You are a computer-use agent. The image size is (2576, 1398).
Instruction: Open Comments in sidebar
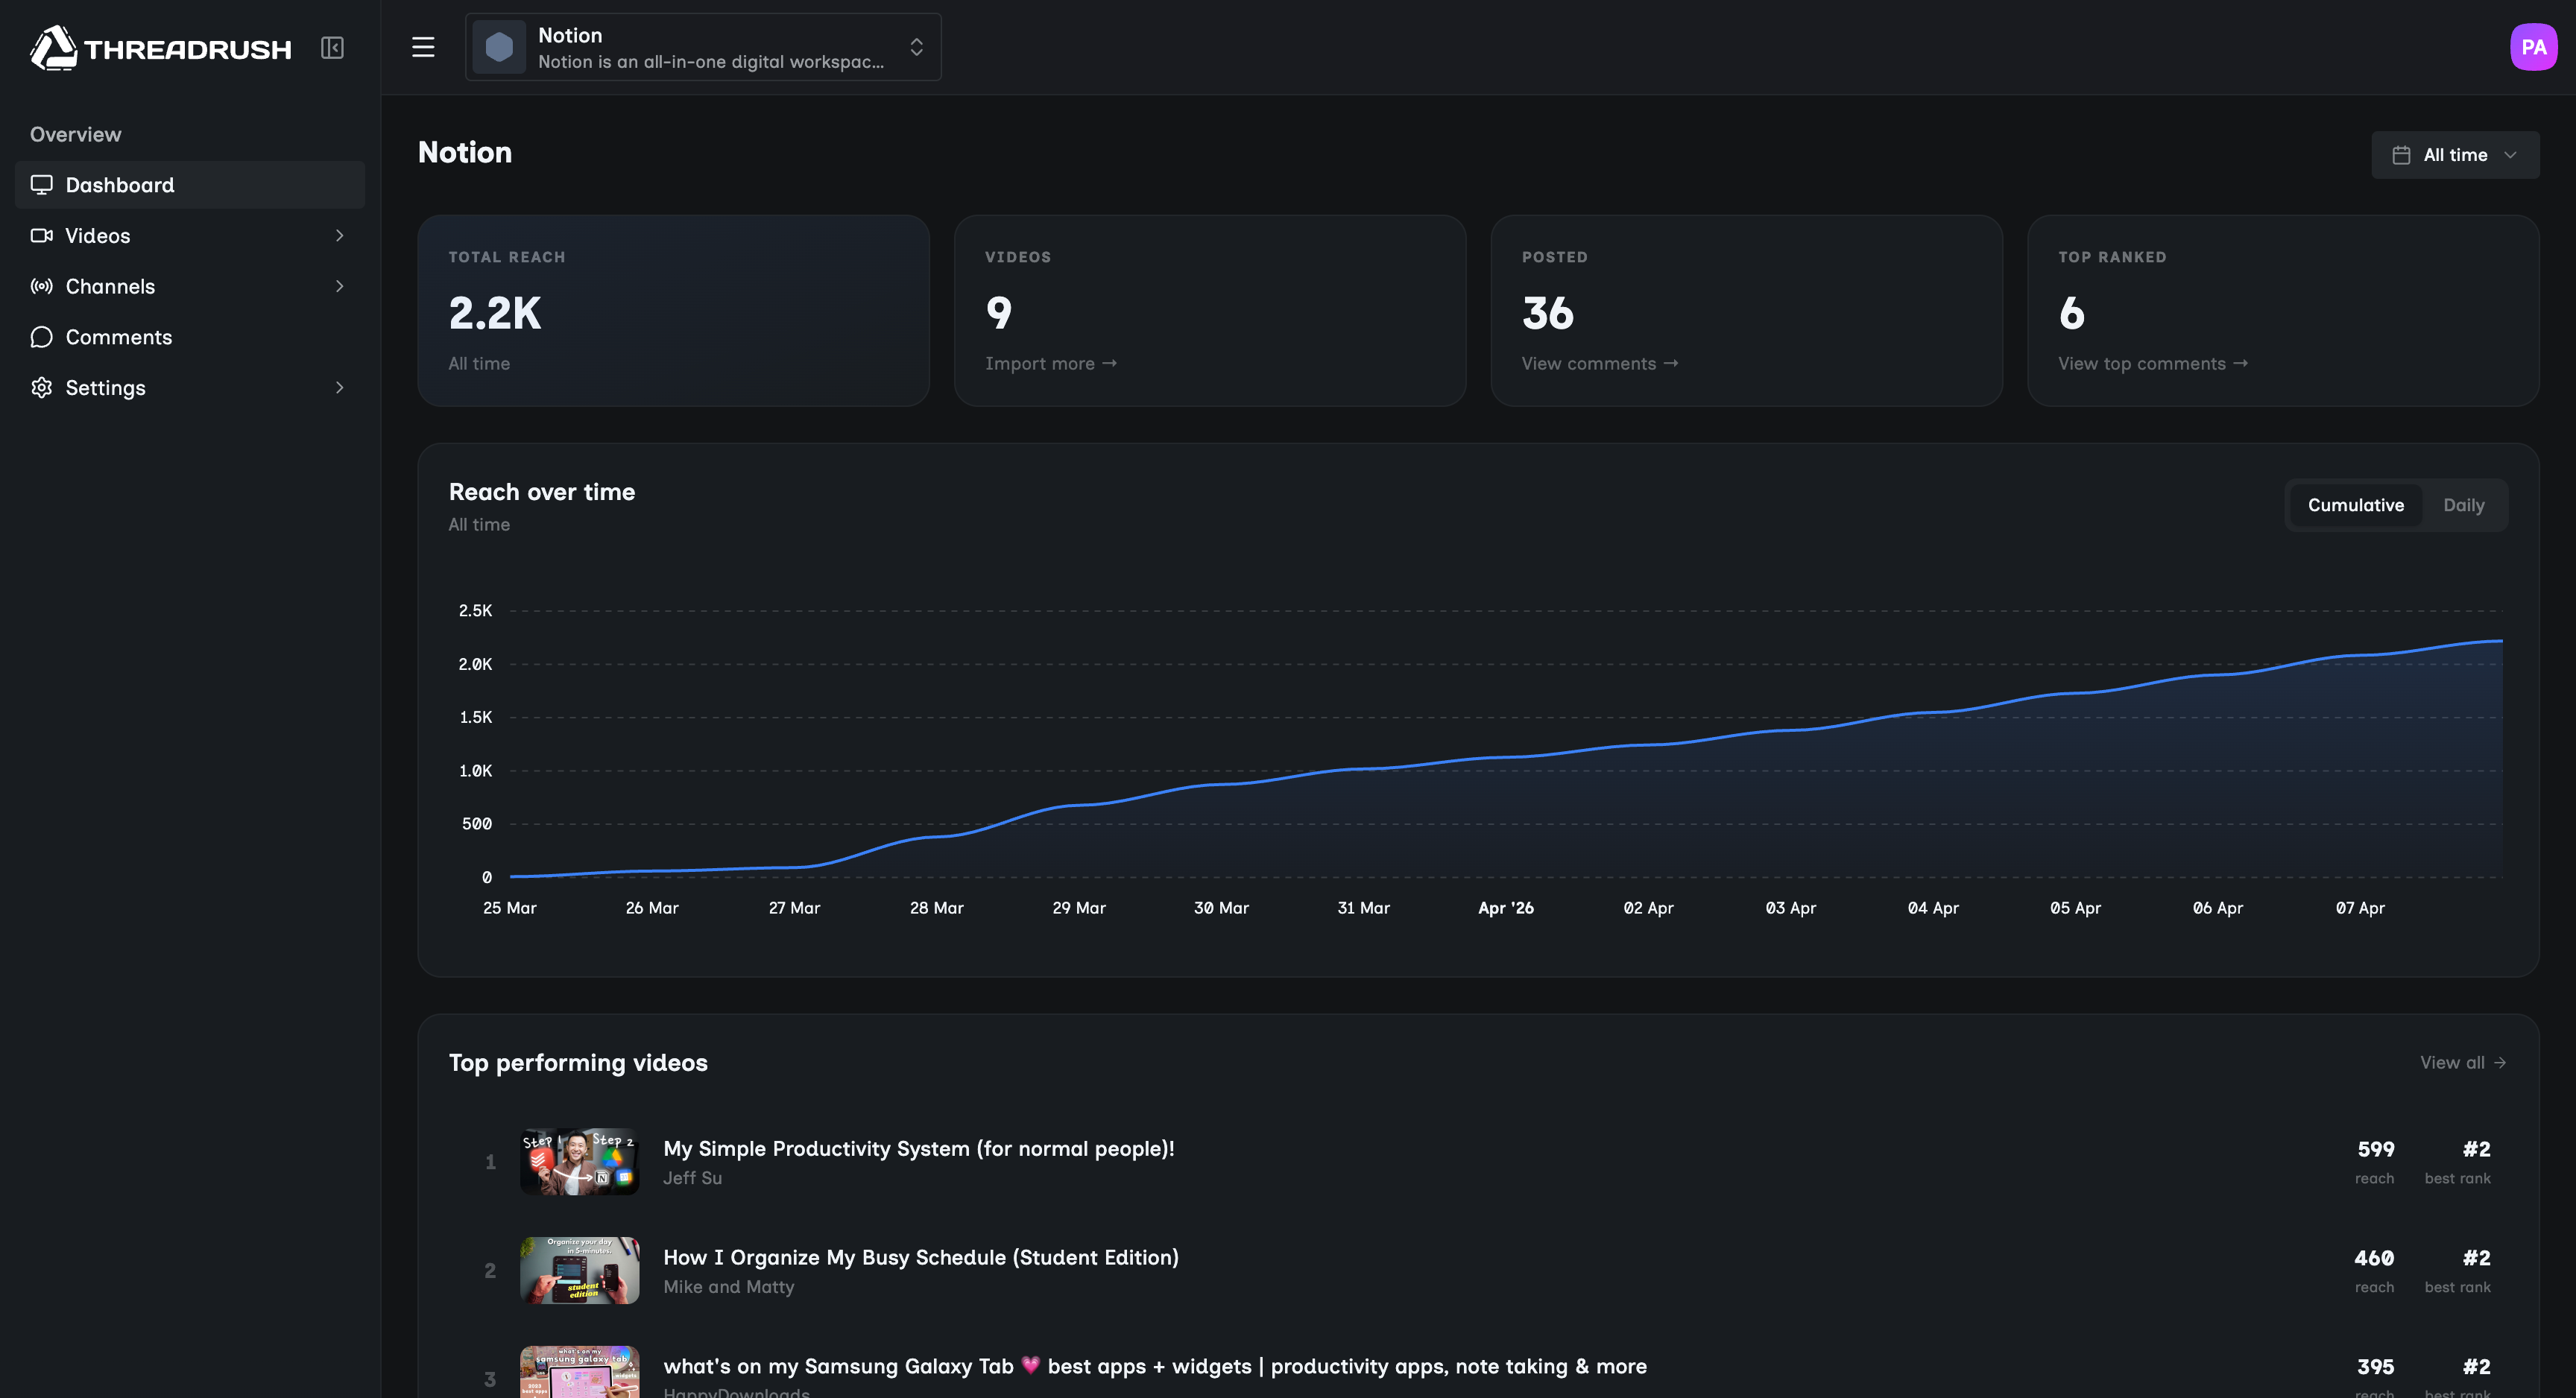coord(190,337)
